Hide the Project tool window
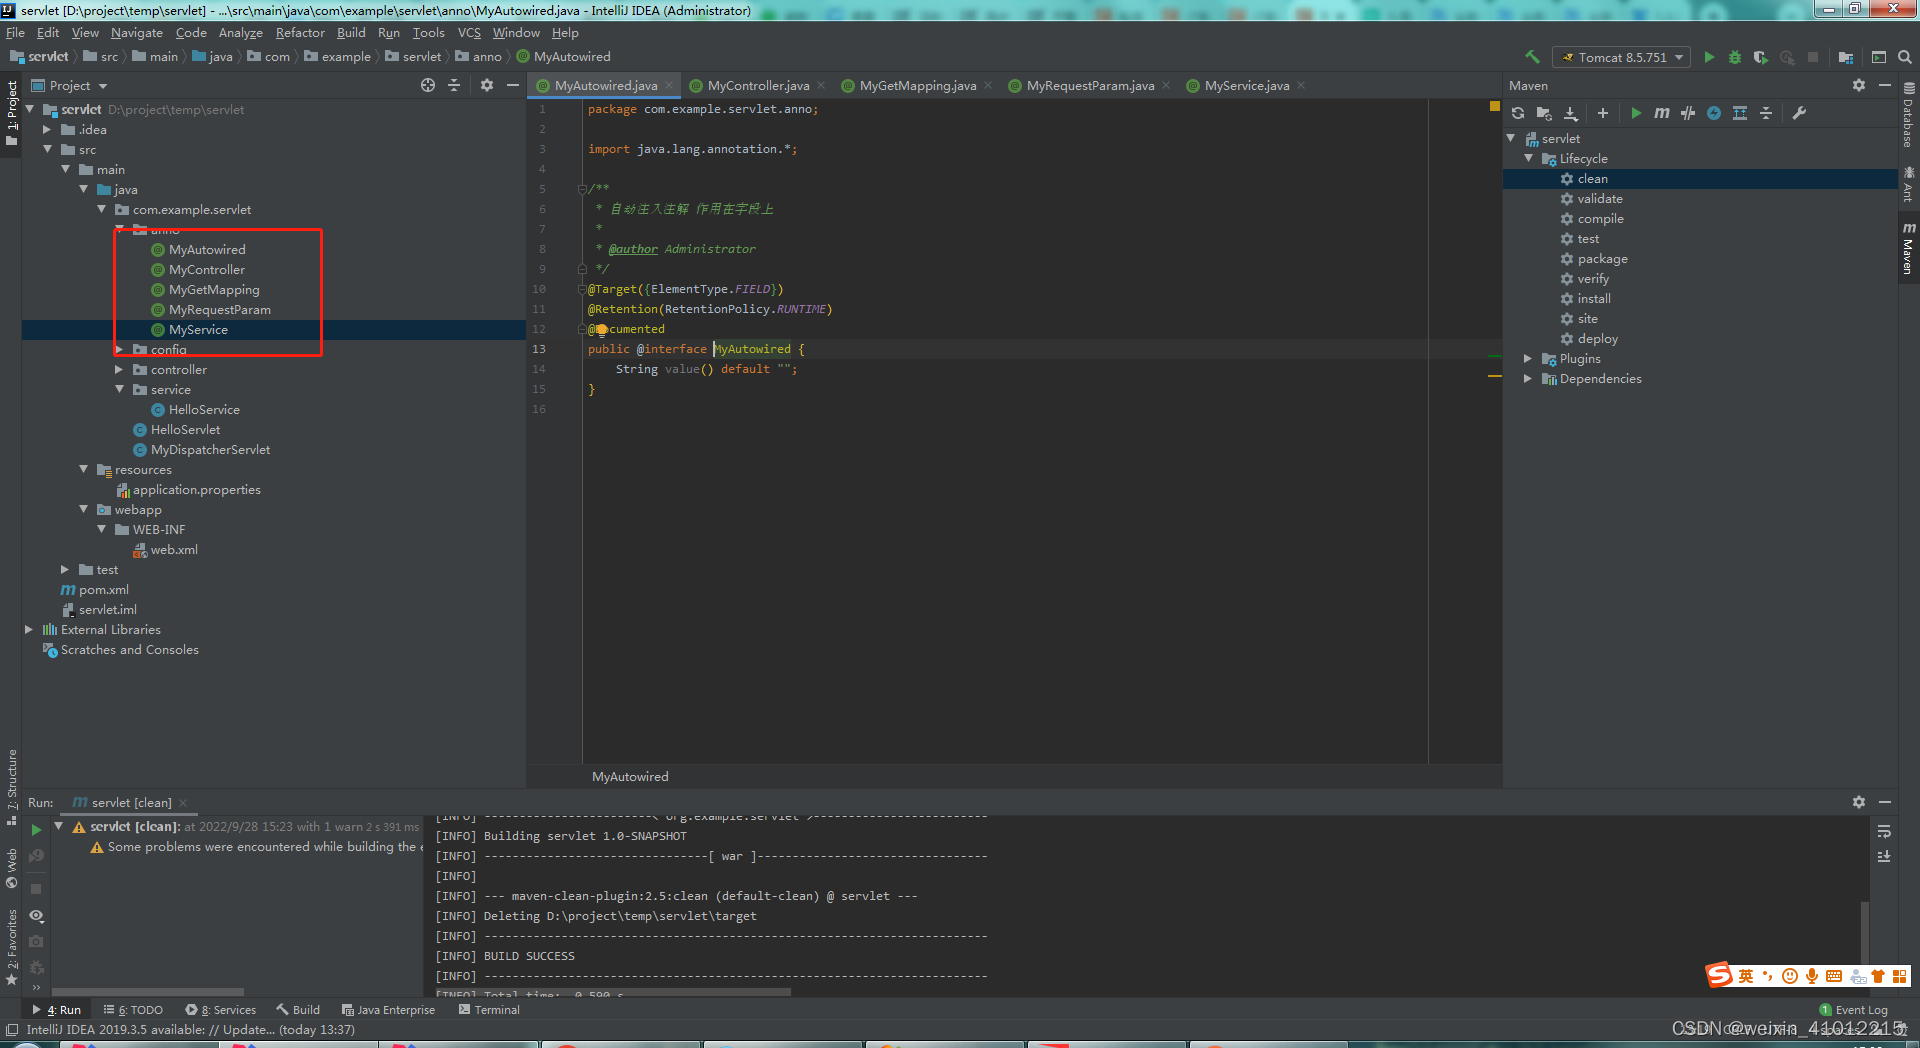Viewport: 1920px width, 1048px height. coord(513,85)
